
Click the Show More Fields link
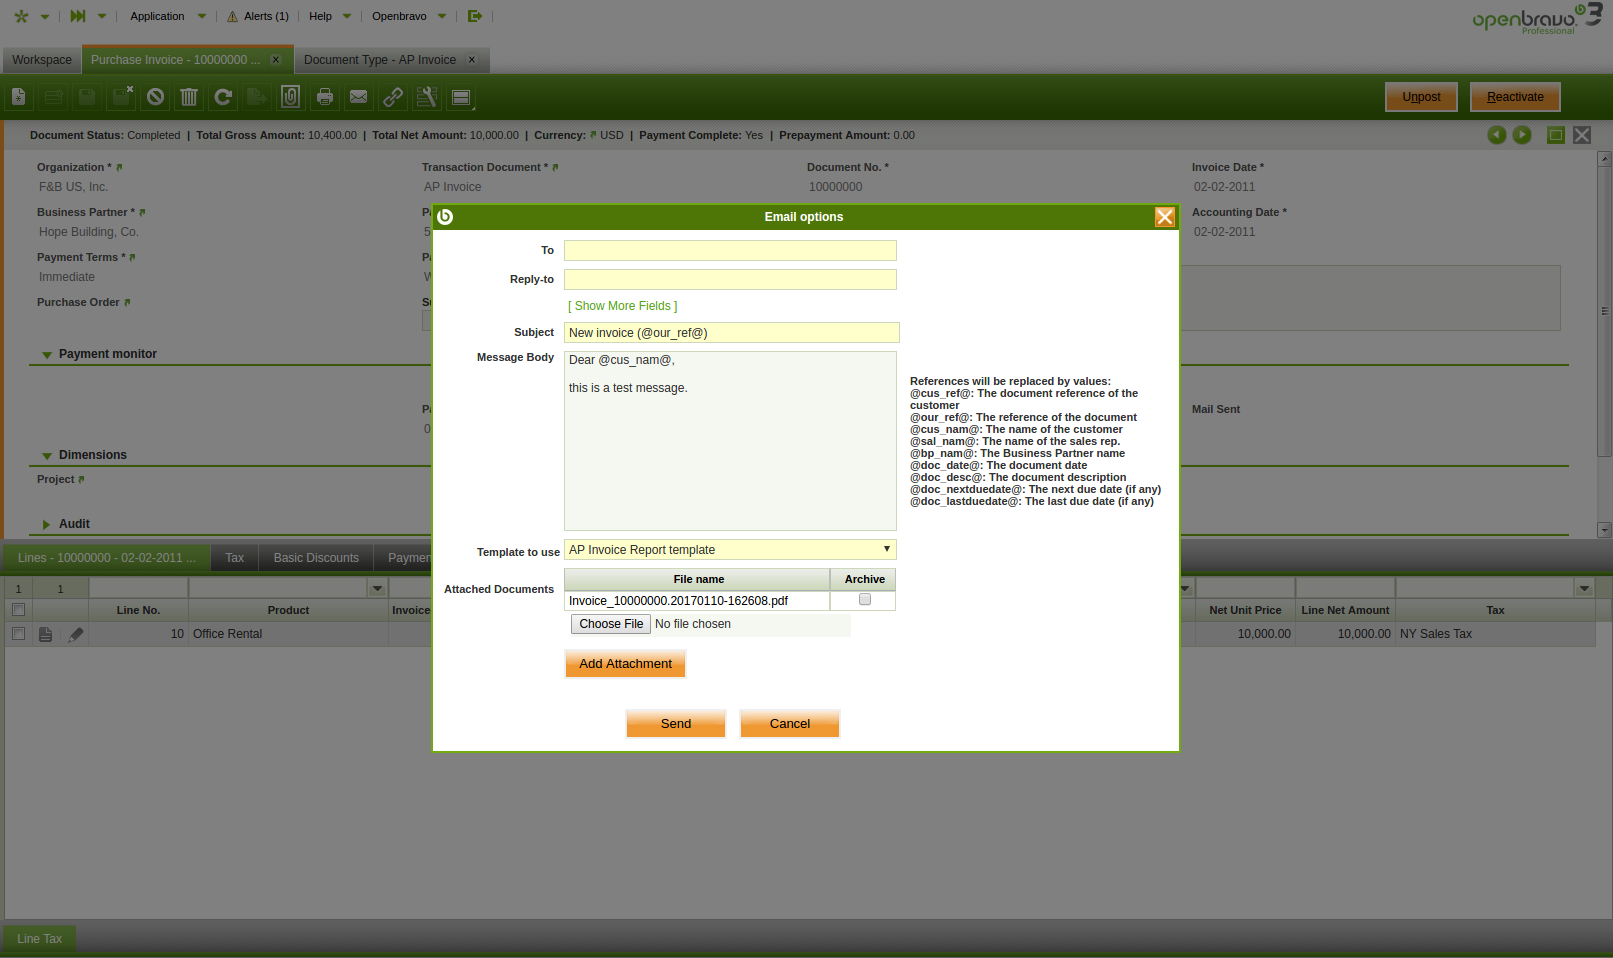tap(623, 306)
